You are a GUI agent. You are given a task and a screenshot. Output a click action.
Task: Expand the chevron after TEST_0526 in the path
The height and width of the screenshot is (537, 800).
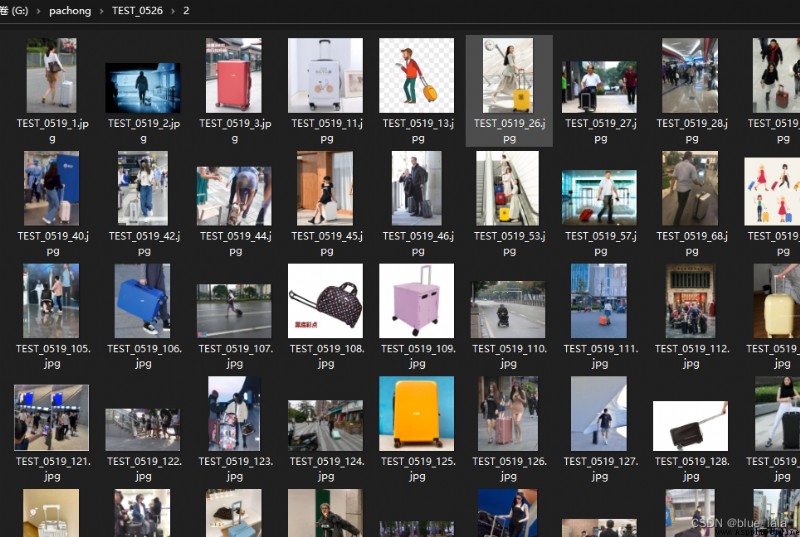(173, 11)
